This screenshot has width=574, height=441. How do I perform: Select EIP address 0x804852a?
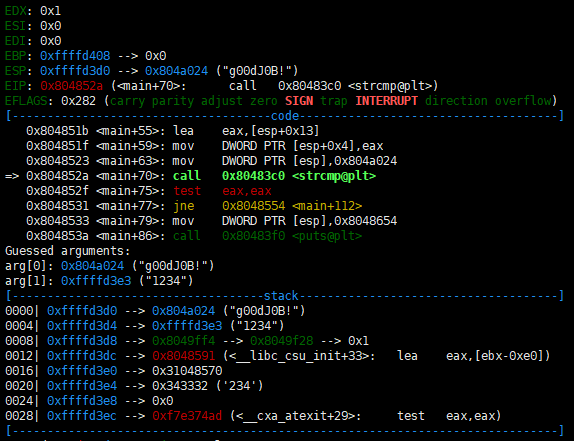[71, 86]
